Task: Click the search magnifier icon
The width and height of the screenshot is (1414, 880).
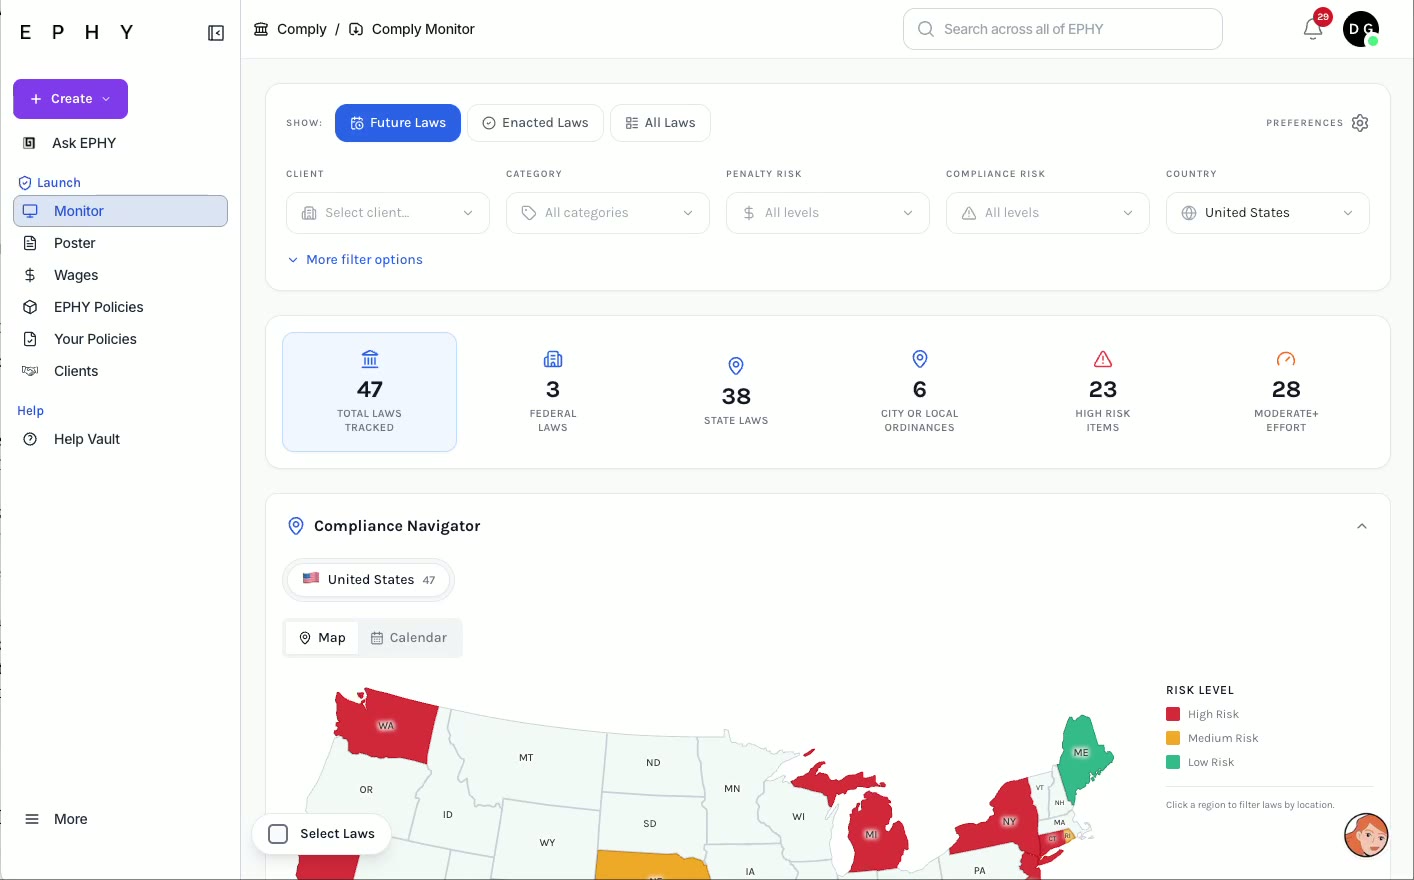Action: (x=926, y=29)
